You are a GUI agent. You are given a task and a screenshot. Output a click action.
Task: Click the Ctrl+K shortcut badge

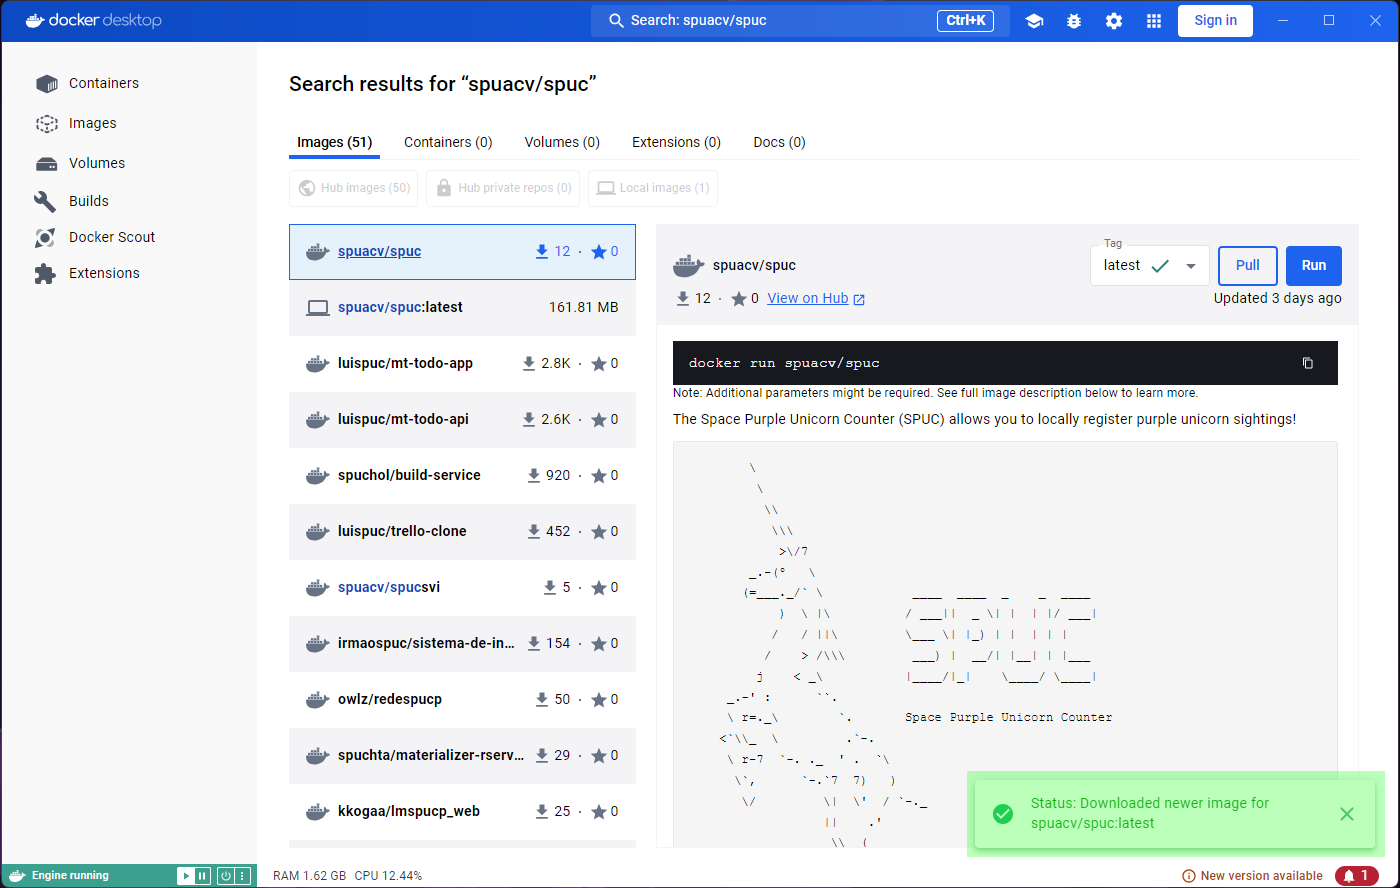(965, 20)
